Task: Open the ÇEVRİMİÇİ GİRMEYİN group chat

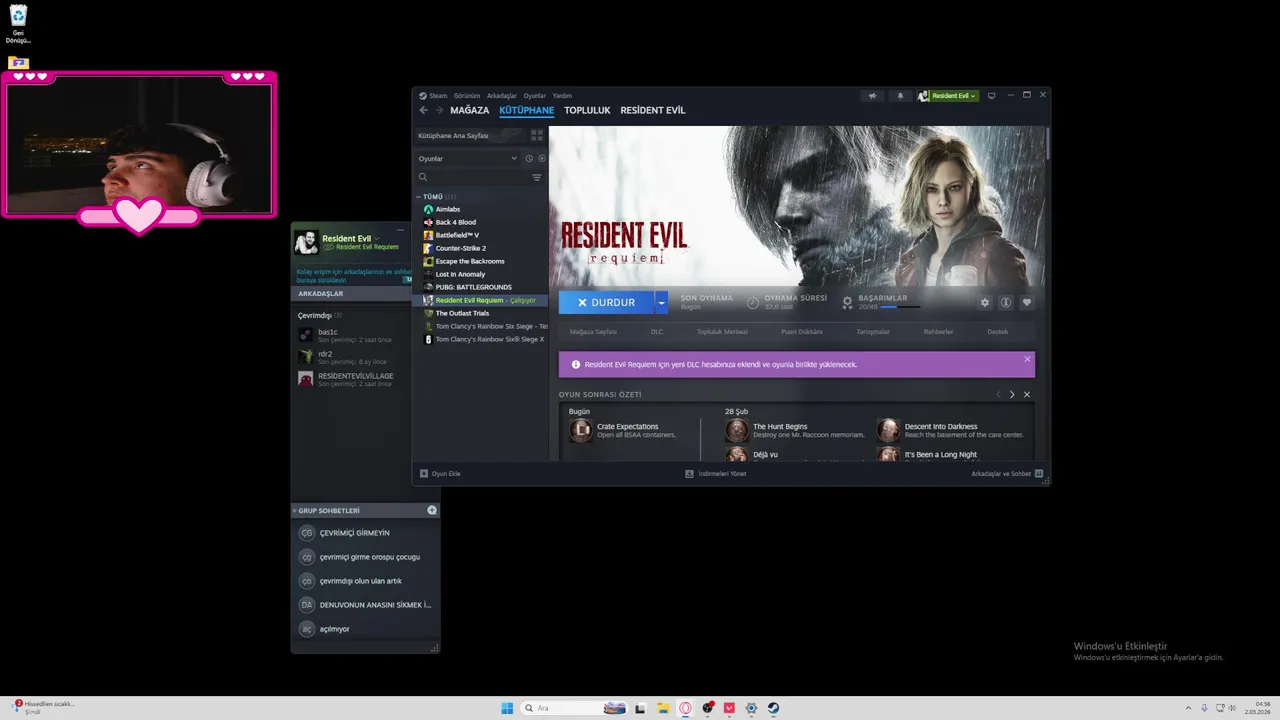Action: [x=365, y=533]
